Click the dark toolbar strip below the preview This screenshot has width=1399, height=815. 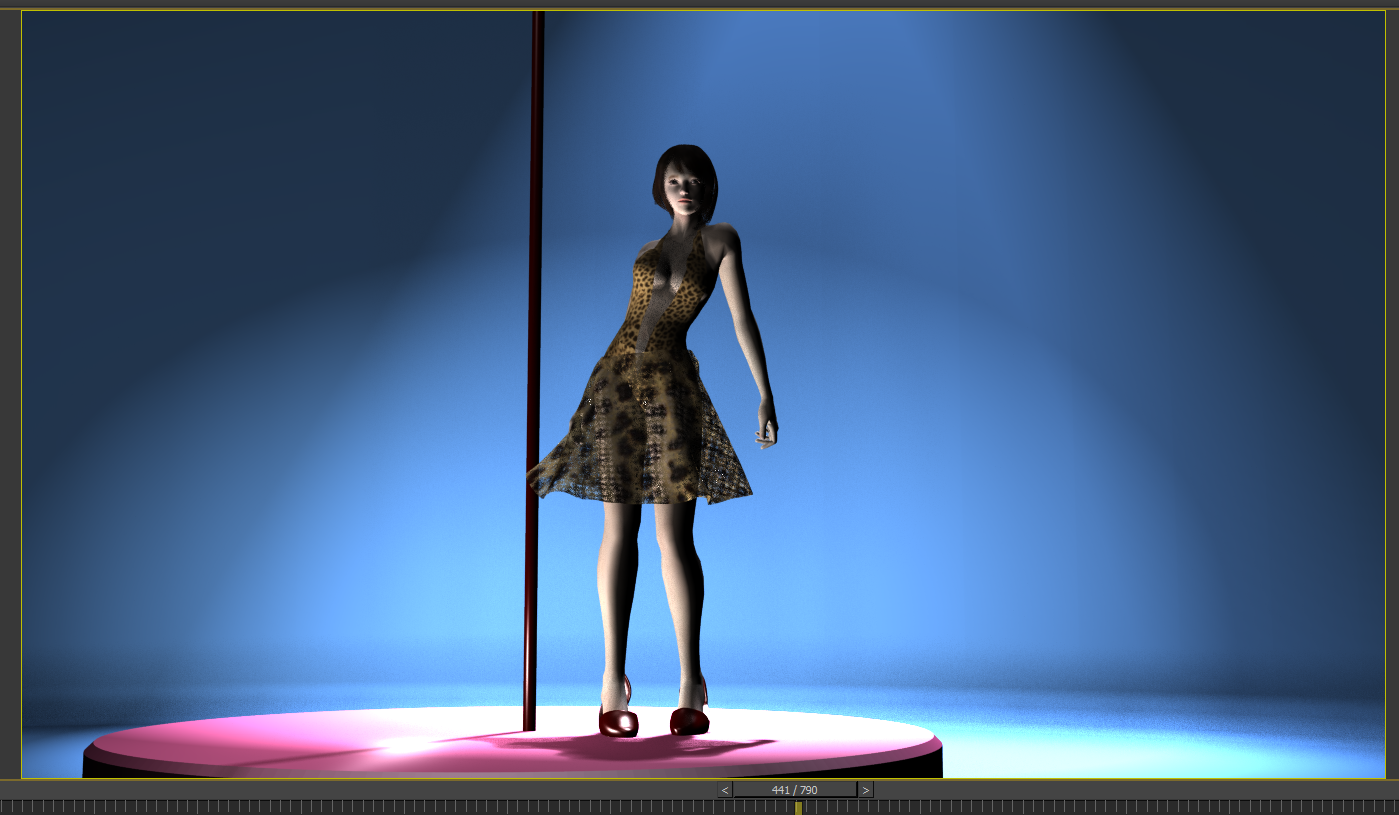point(400,789)
